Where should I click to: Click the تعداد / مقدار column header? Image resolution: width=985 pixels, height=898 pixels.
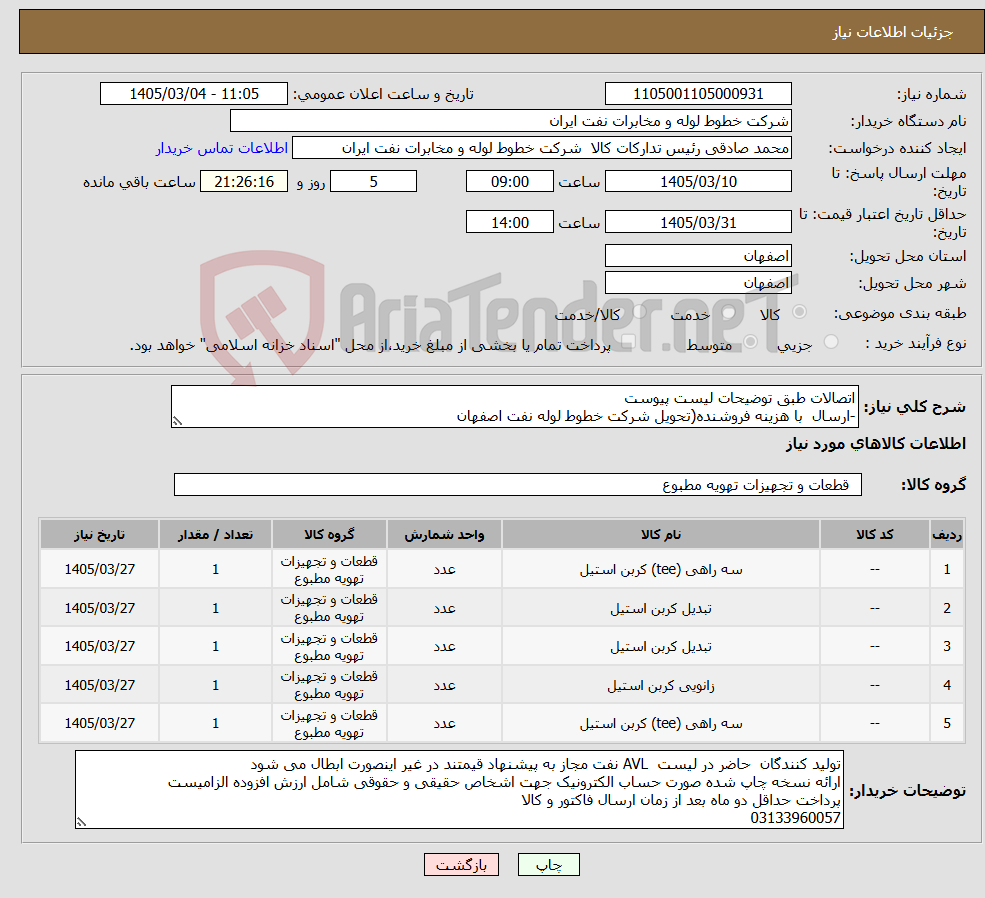(x=215, y=534)
